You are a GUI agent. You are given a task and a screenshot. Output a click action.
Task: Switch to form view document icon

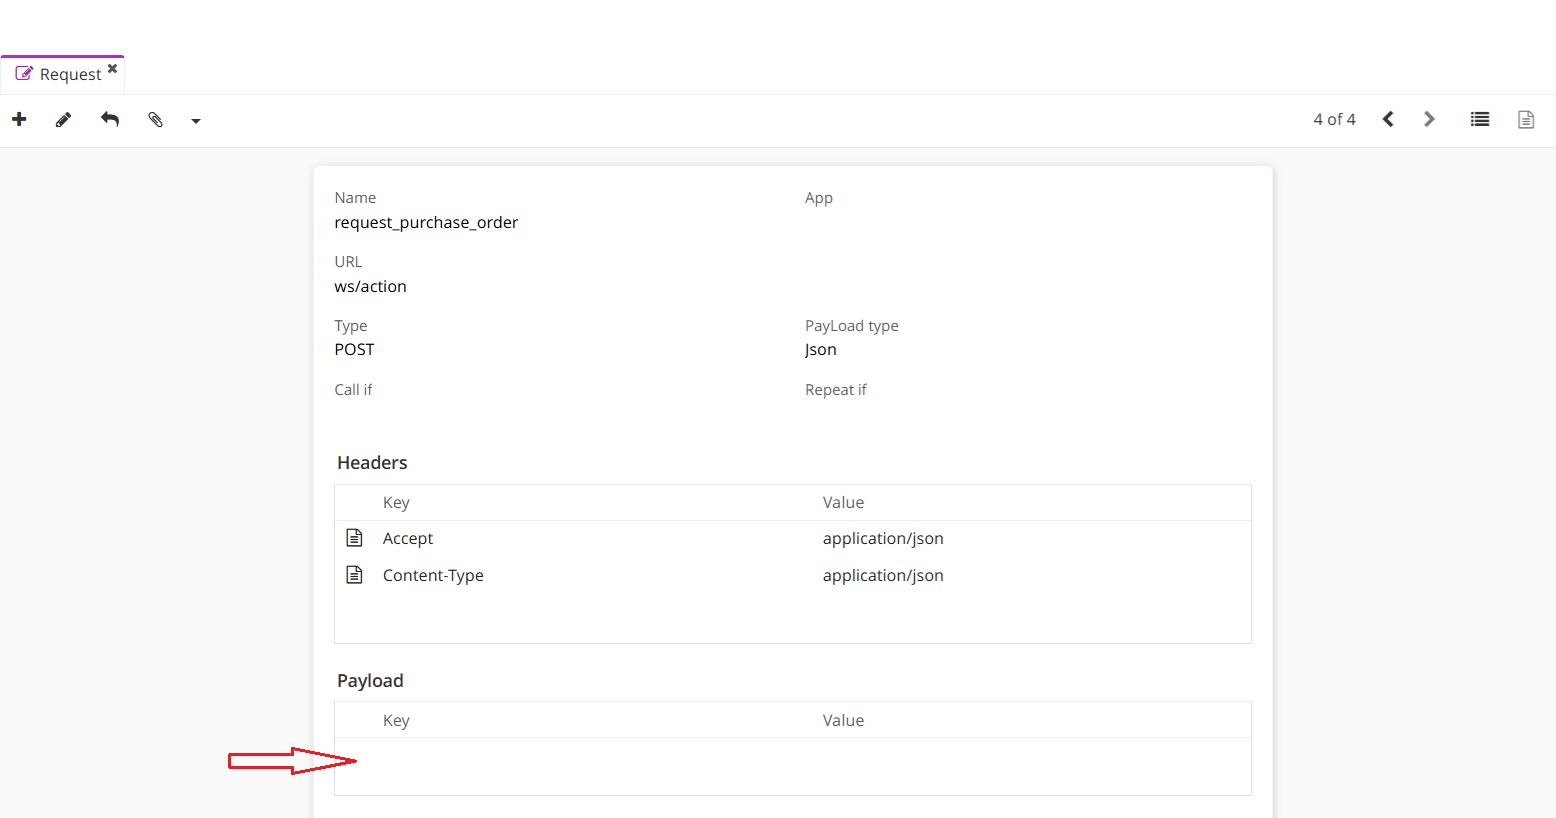(x=1526, y=120)
